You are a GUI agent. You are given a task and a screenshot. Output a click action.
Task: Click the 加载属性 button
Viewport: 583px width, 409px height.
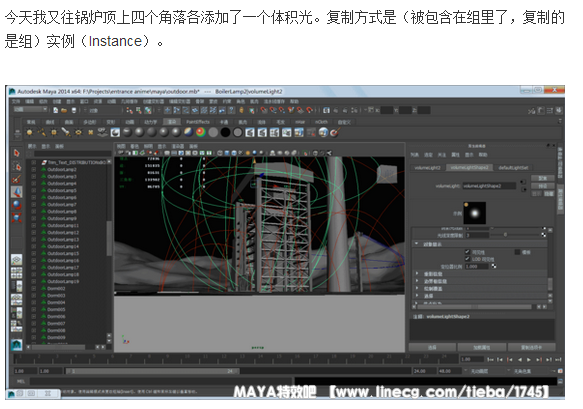[x=481, y=347]
